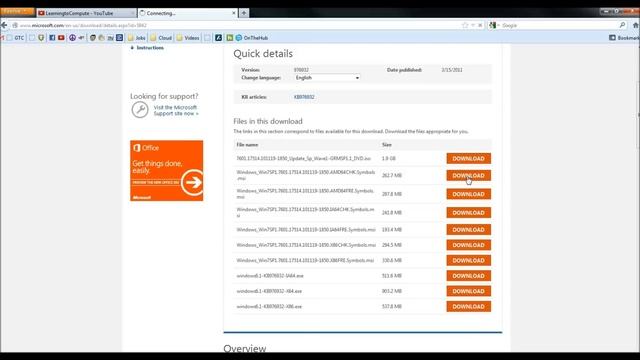Open the Cloud bookmark folder
Image resolution: width=640 pixels, height=360 pixels.
pos(161,38)
